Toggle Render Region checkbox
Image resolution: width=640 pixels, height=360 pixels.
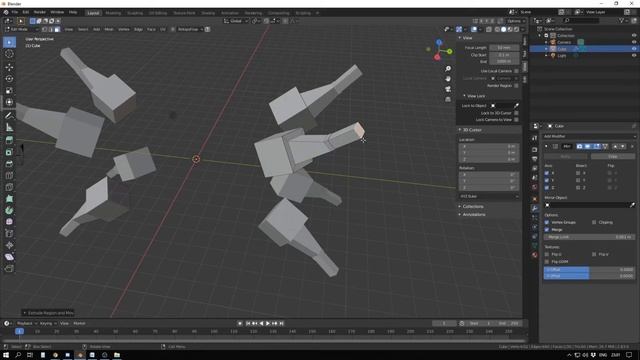516,86
